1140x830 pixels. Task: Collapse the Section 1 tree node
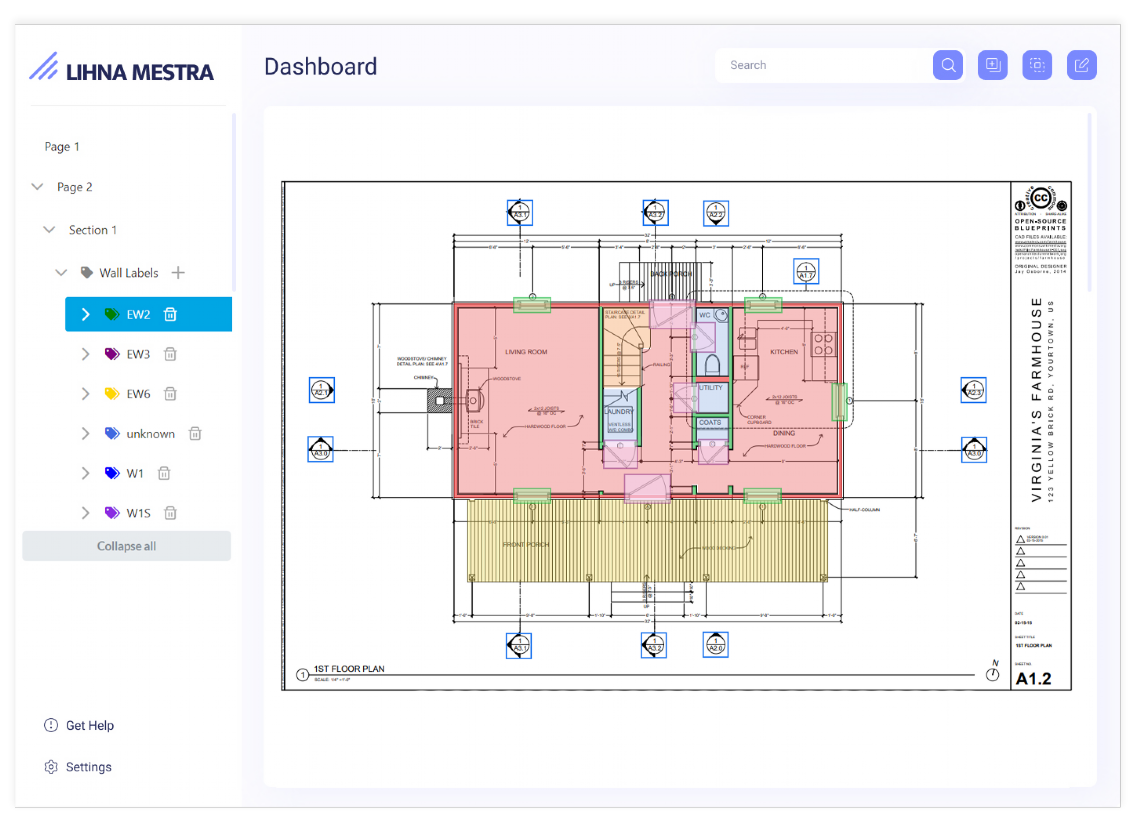pos(48,229)
